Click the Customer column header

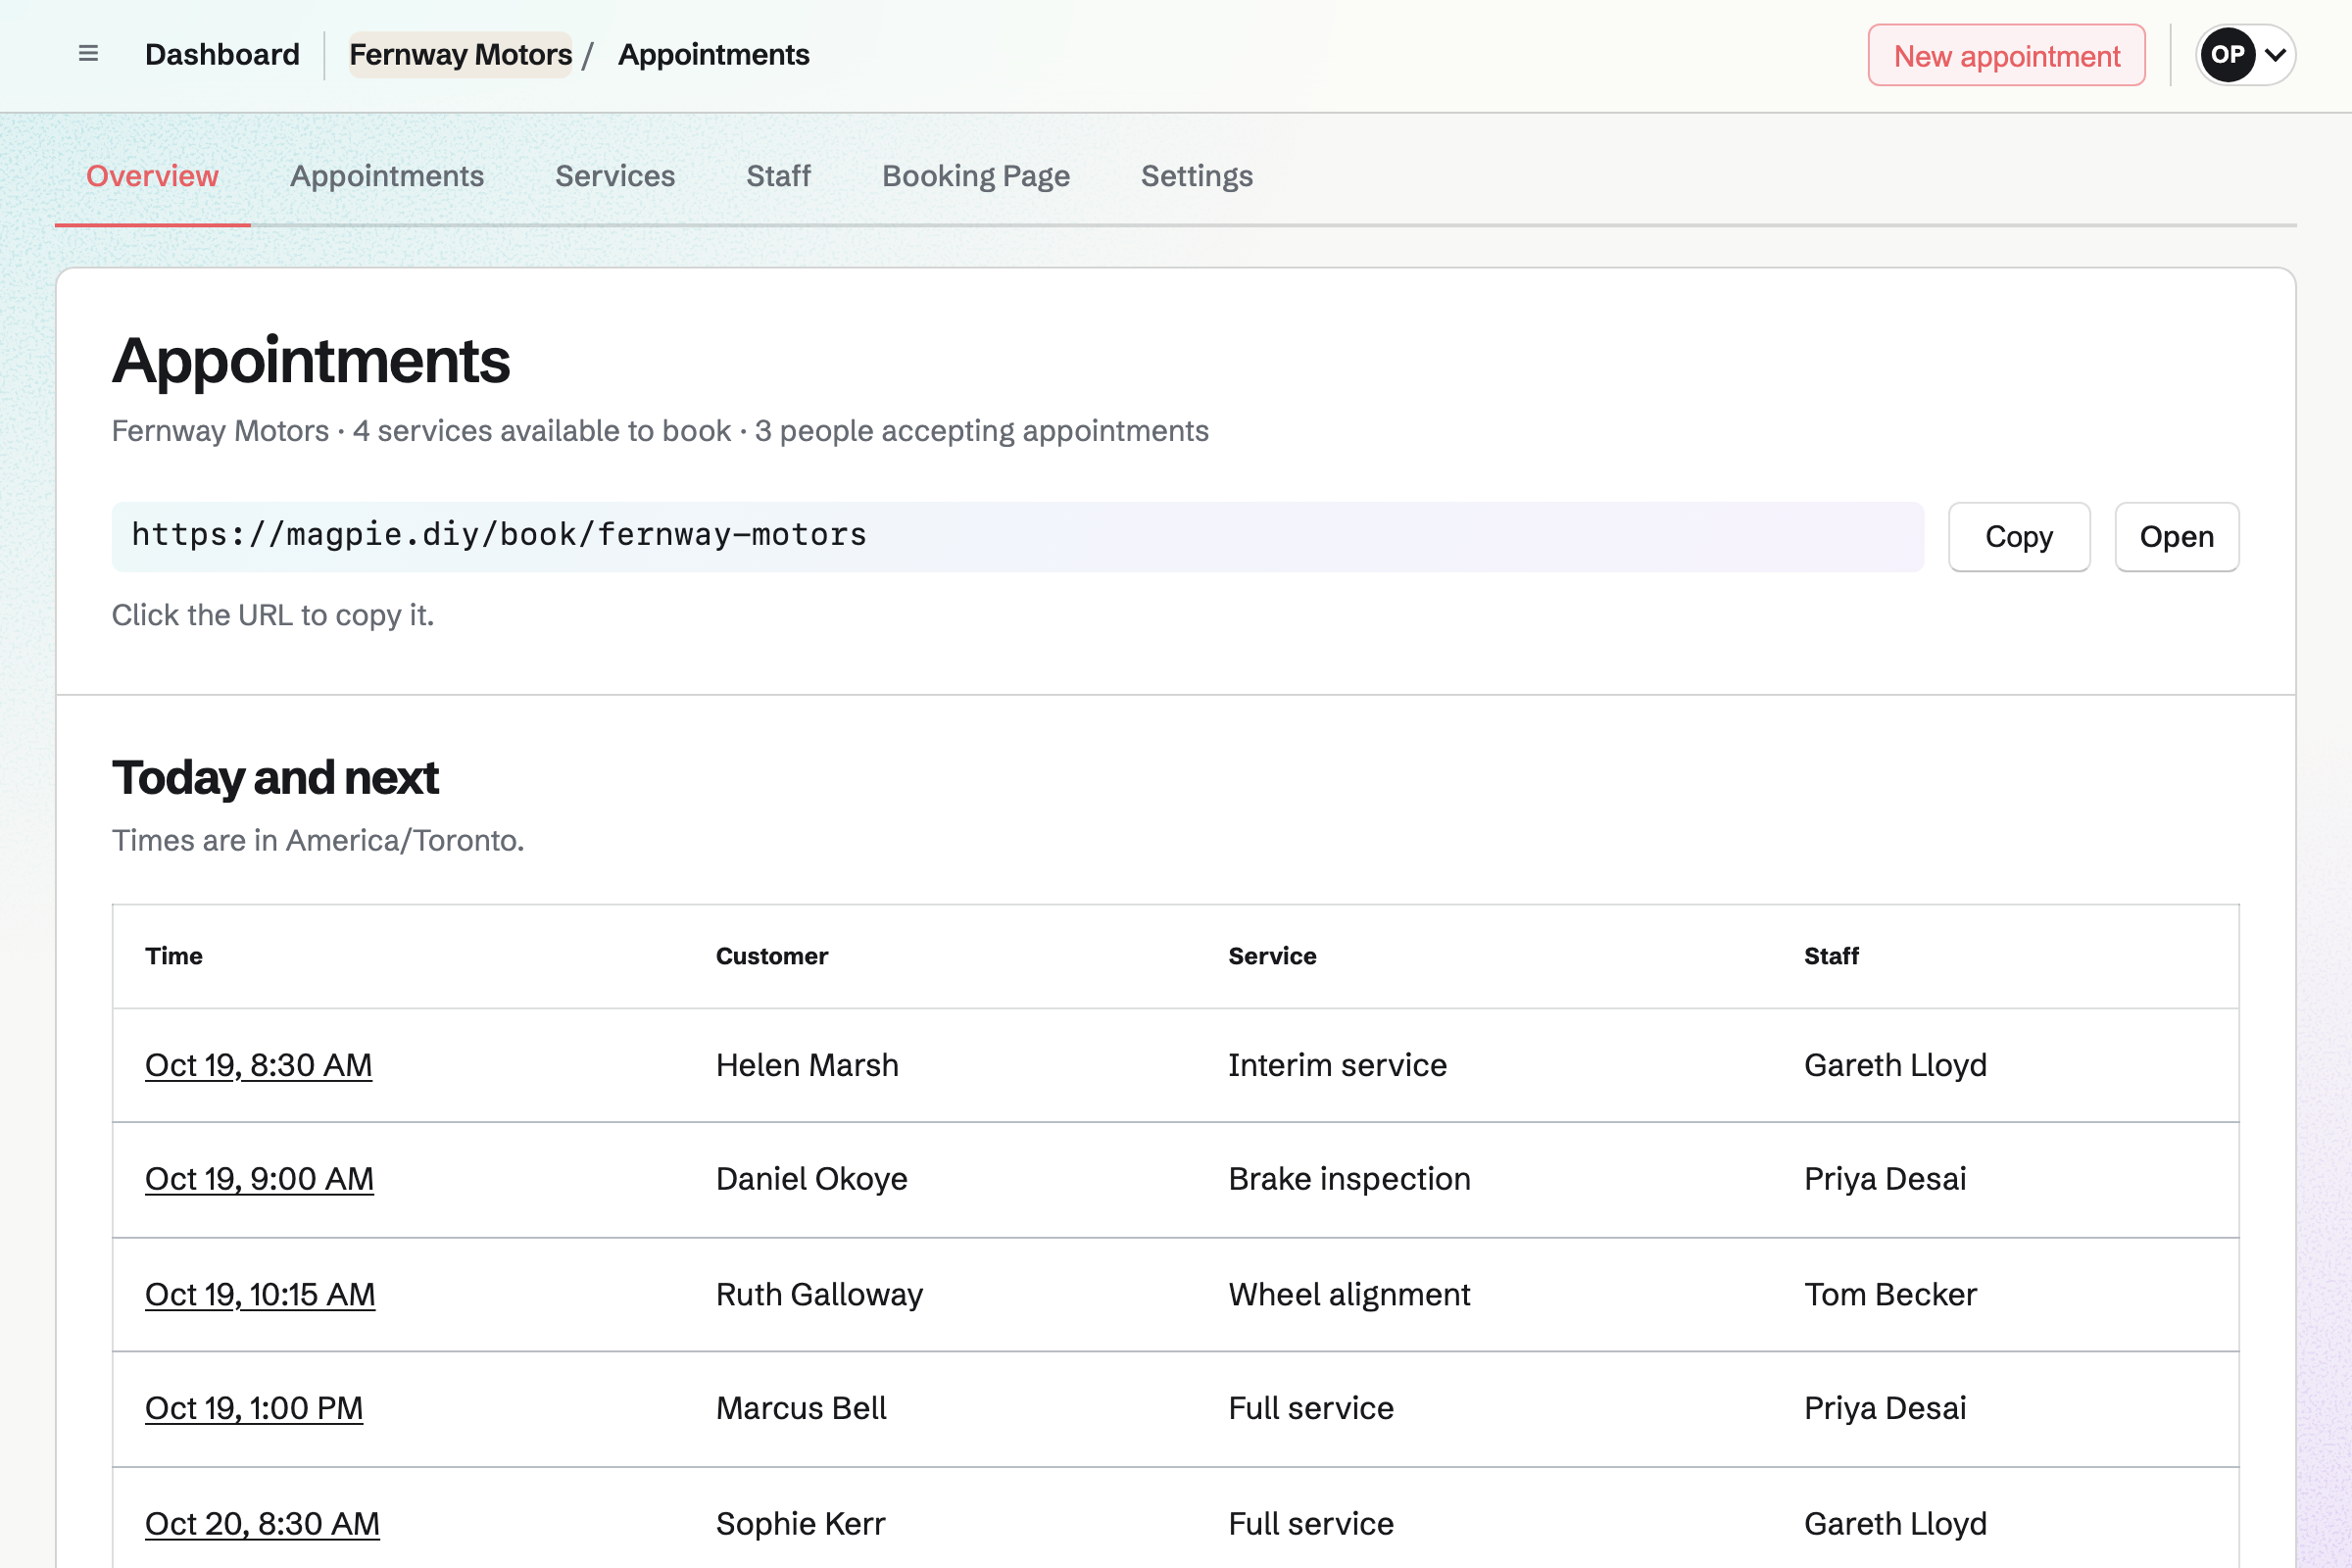[x=772, y=956]
